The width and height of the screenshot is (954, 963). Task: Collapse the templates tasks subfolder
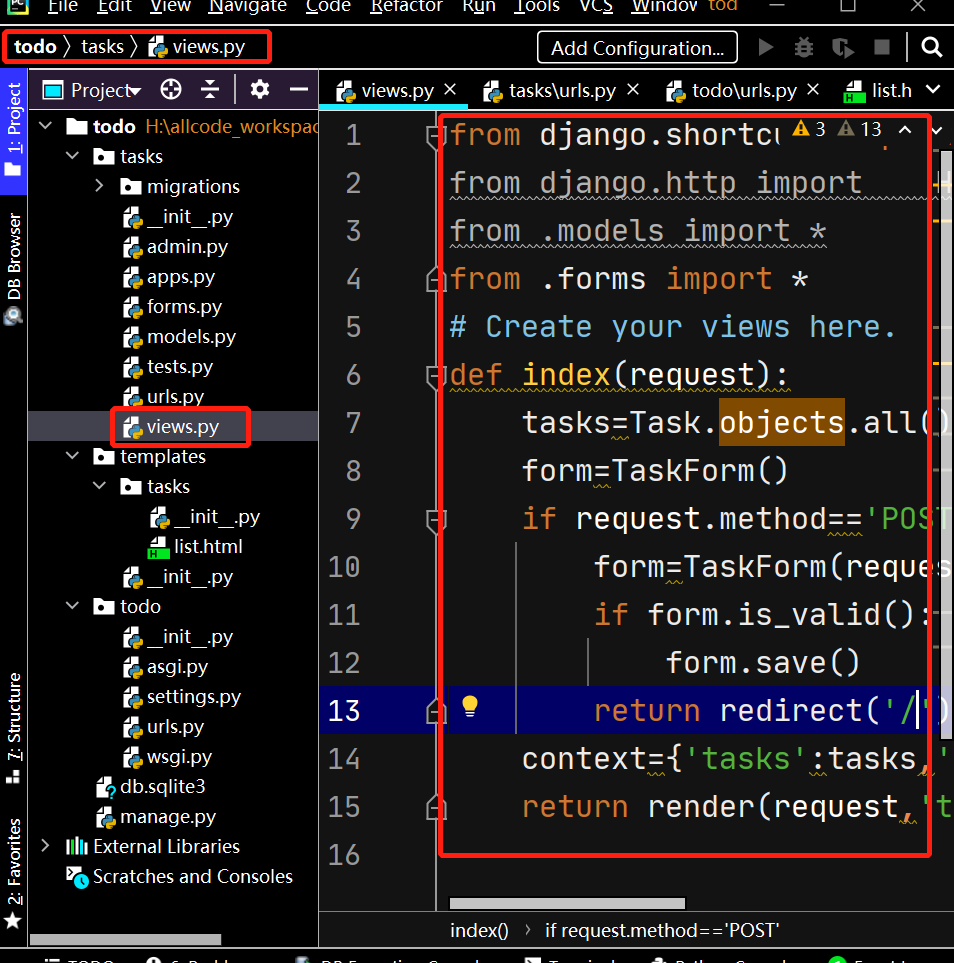100,486
